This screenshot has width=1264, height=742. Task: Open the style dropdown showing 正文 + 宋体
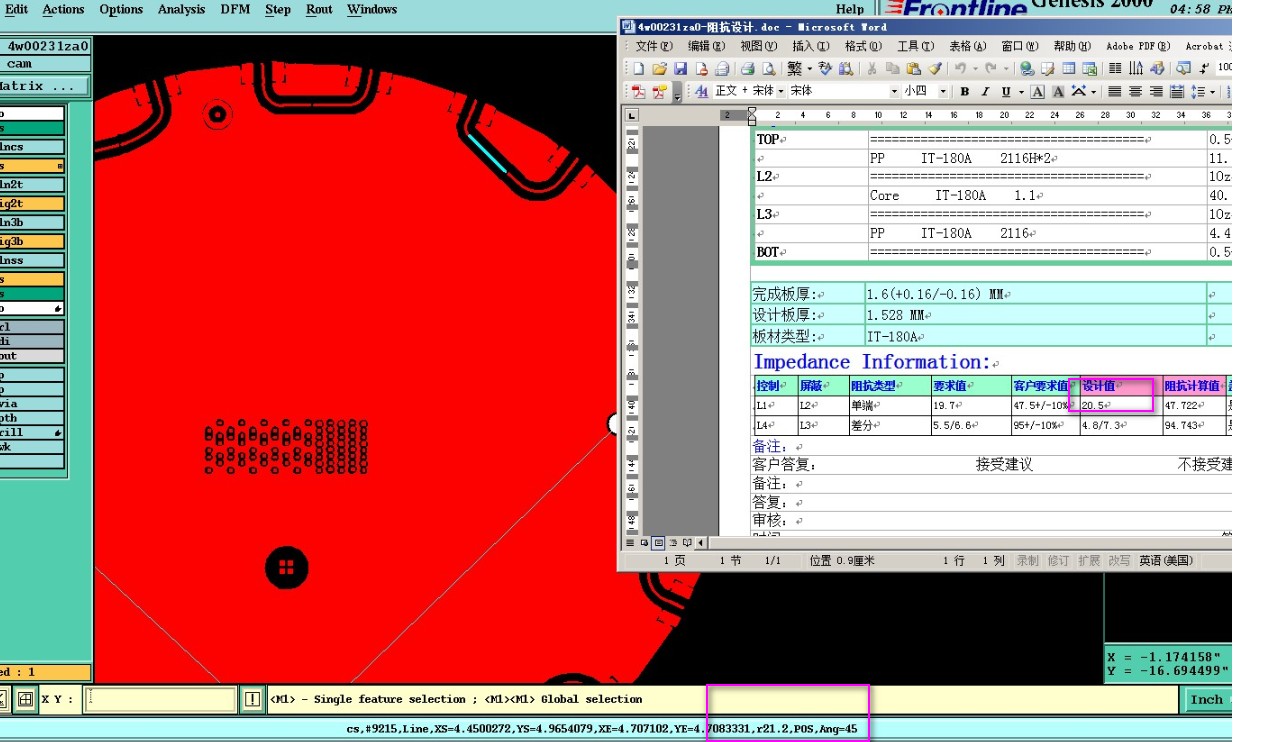pyautogui.click(x=781, y=91)
